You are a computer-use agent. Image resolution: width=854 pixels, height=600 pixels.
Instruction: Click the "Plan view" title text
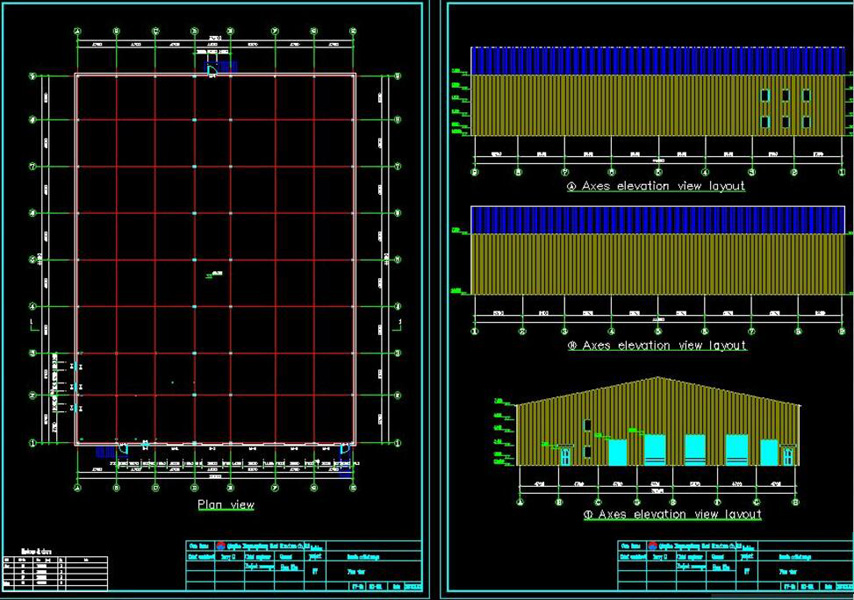tap(225, 505)
